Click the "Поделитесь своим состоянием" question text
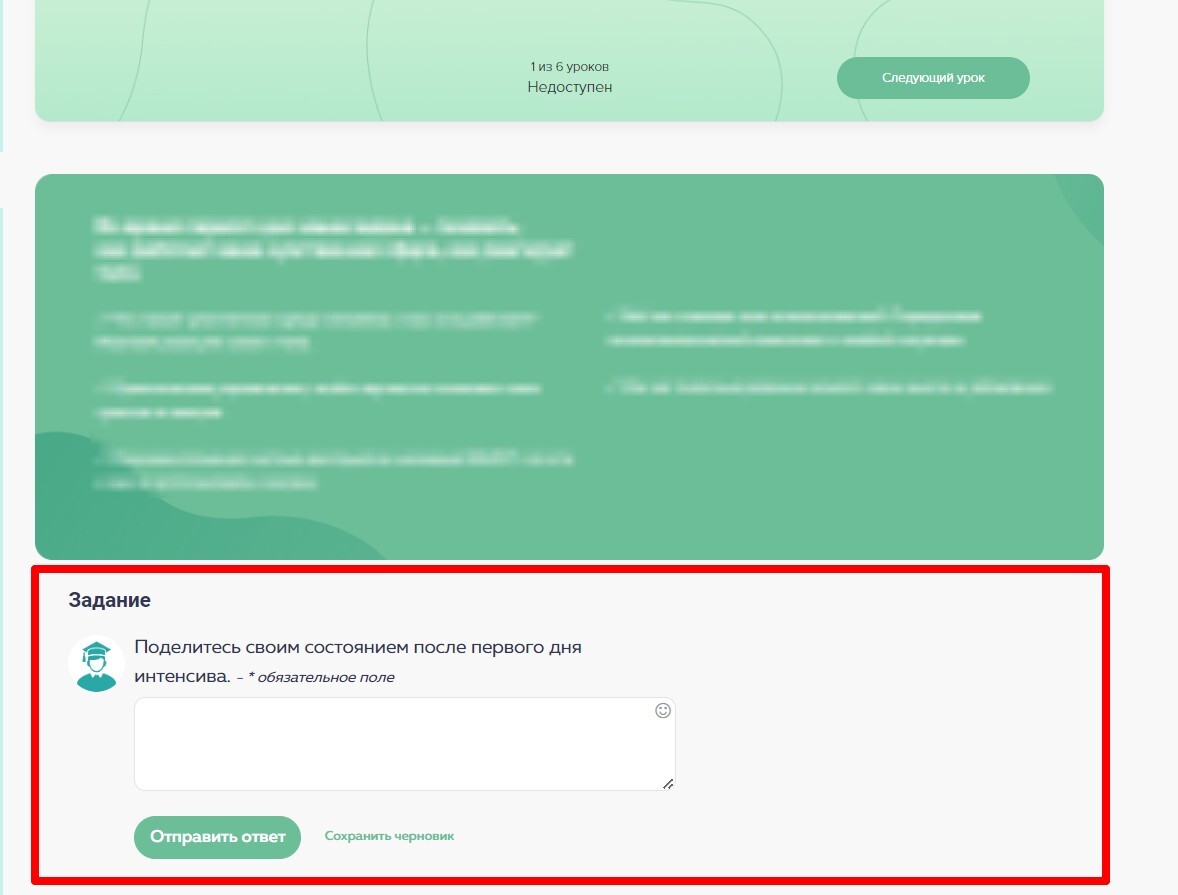 click(357, 647)
